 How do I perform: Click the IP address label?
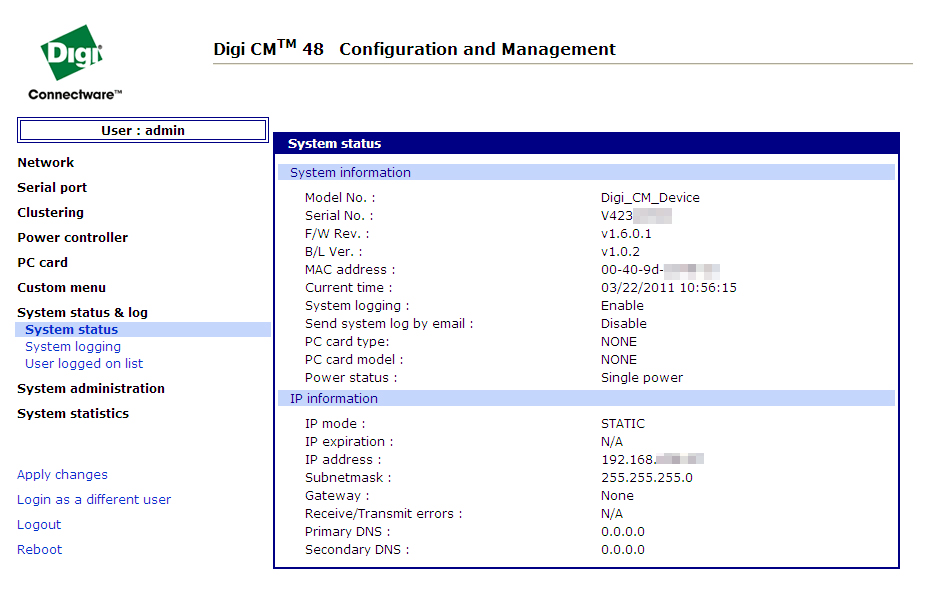click(343, 460)
